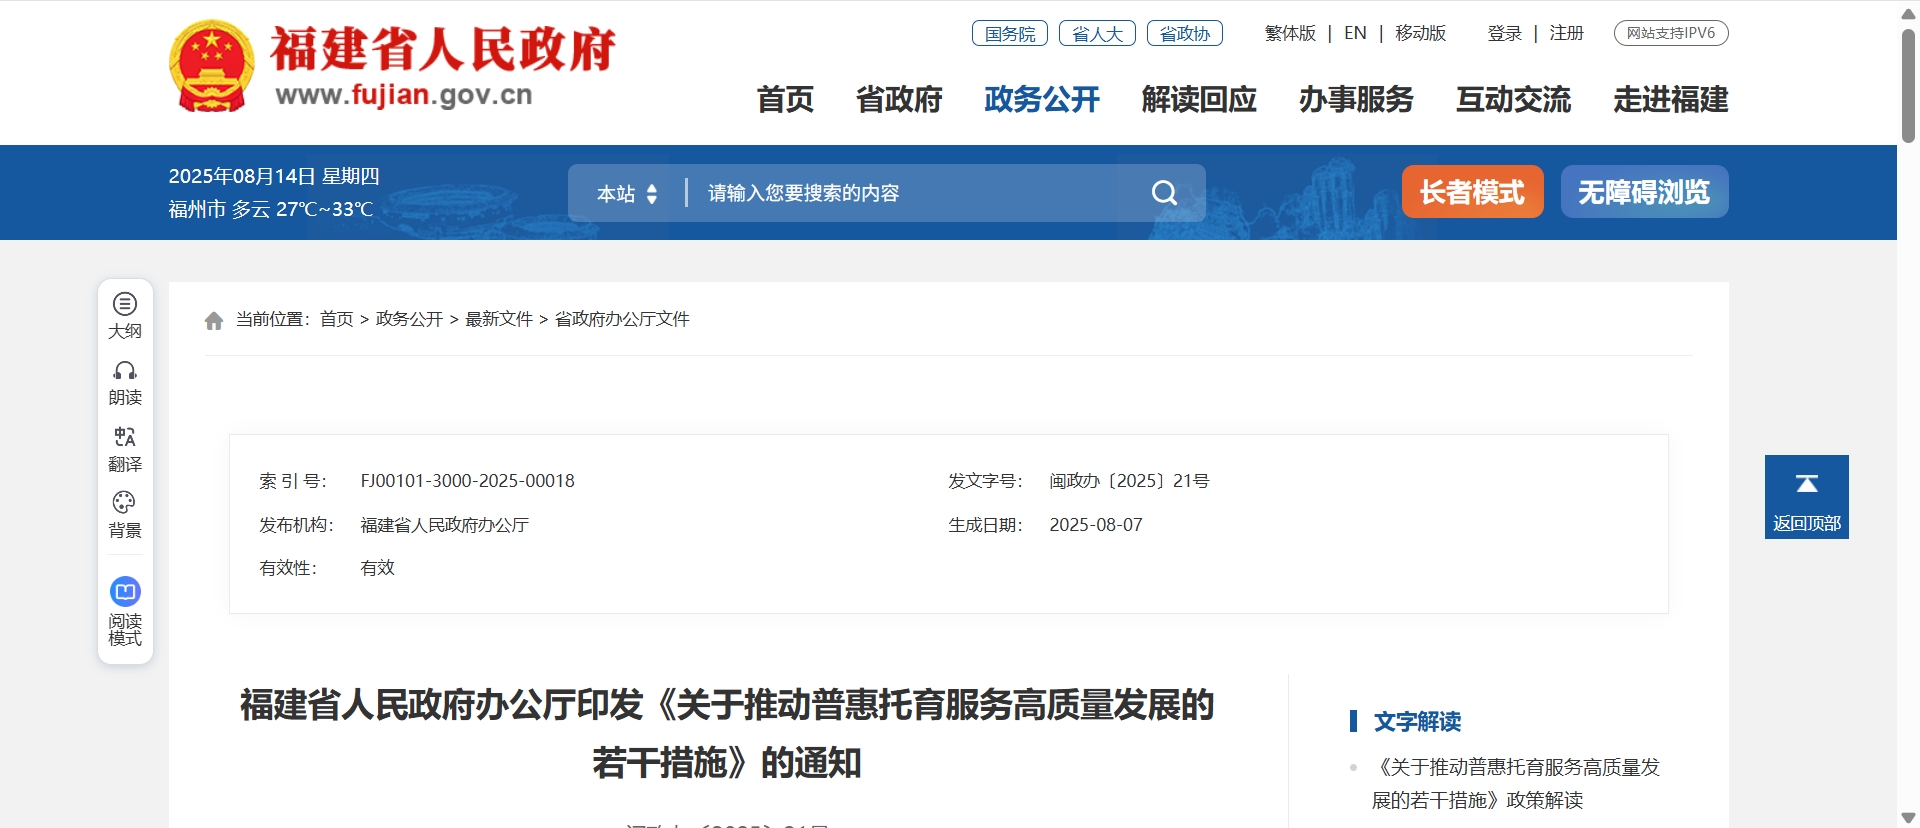Click the 最新文件 breadcrumb link
This screenshot has height=828, width=1920.
pyautogui.click(x=498, y=319)
